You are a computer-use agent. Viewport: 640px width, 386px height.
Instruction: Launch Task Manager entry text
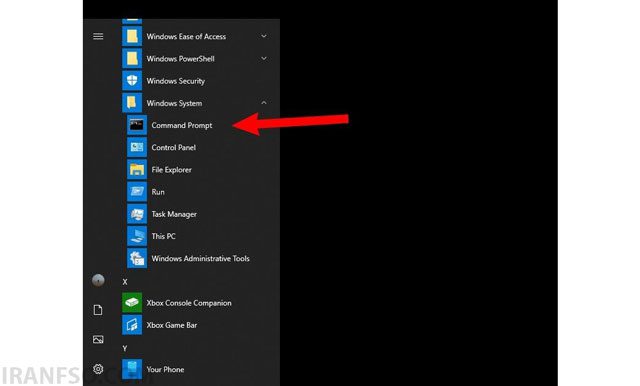click(174, 214)
